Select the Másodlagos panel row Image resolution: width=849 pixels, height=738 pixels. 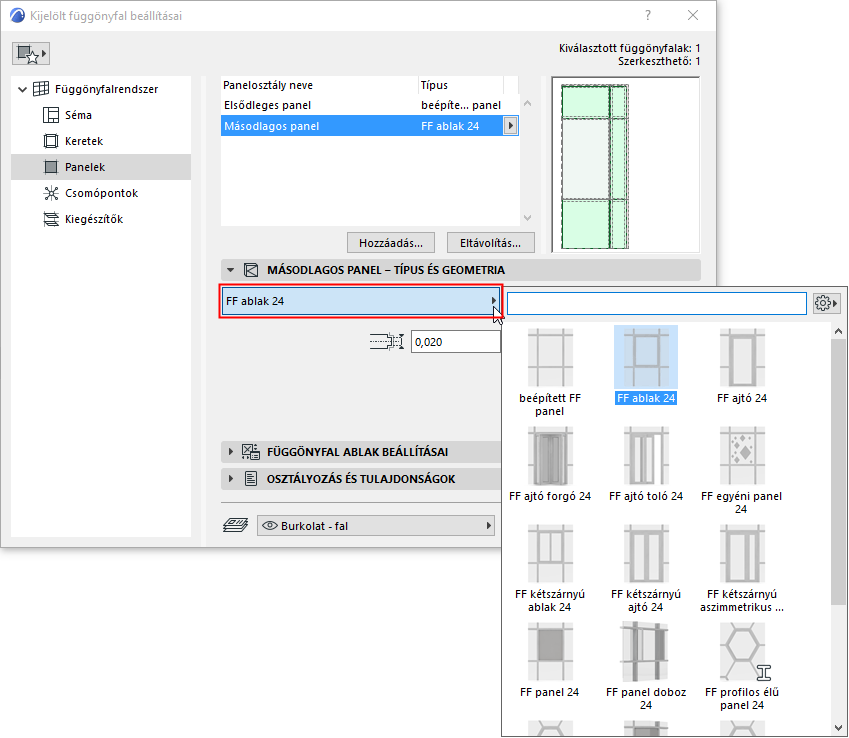[370, 126]
